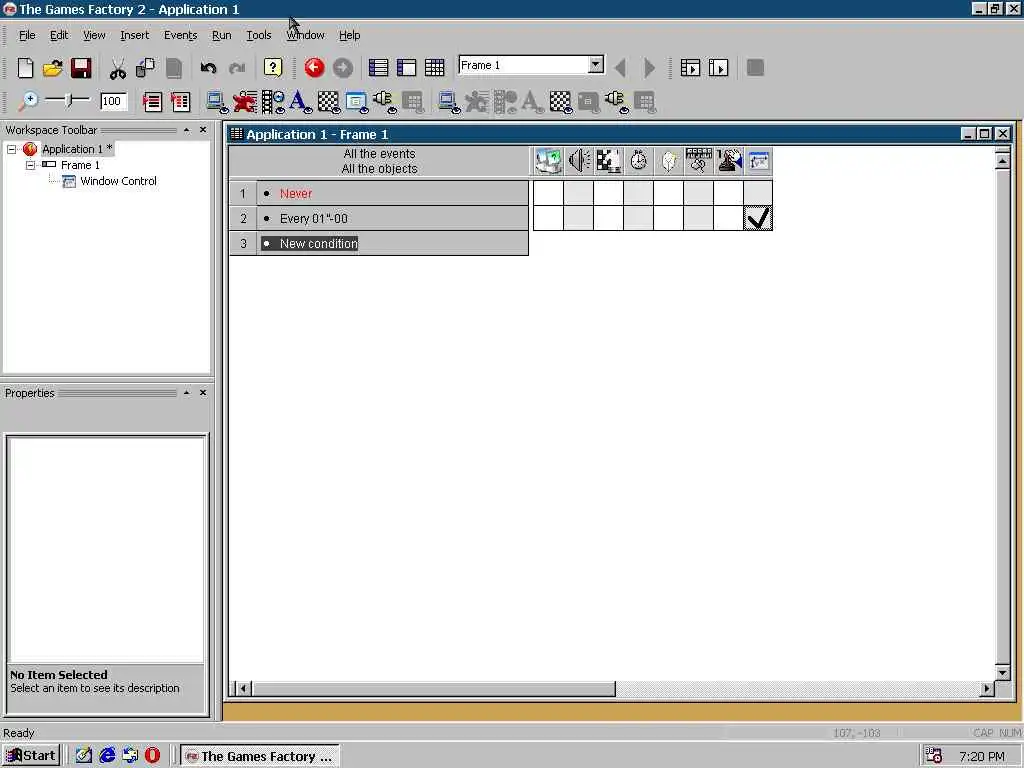
Task: Click the blue text object filter icon
Action: point(300,102)
